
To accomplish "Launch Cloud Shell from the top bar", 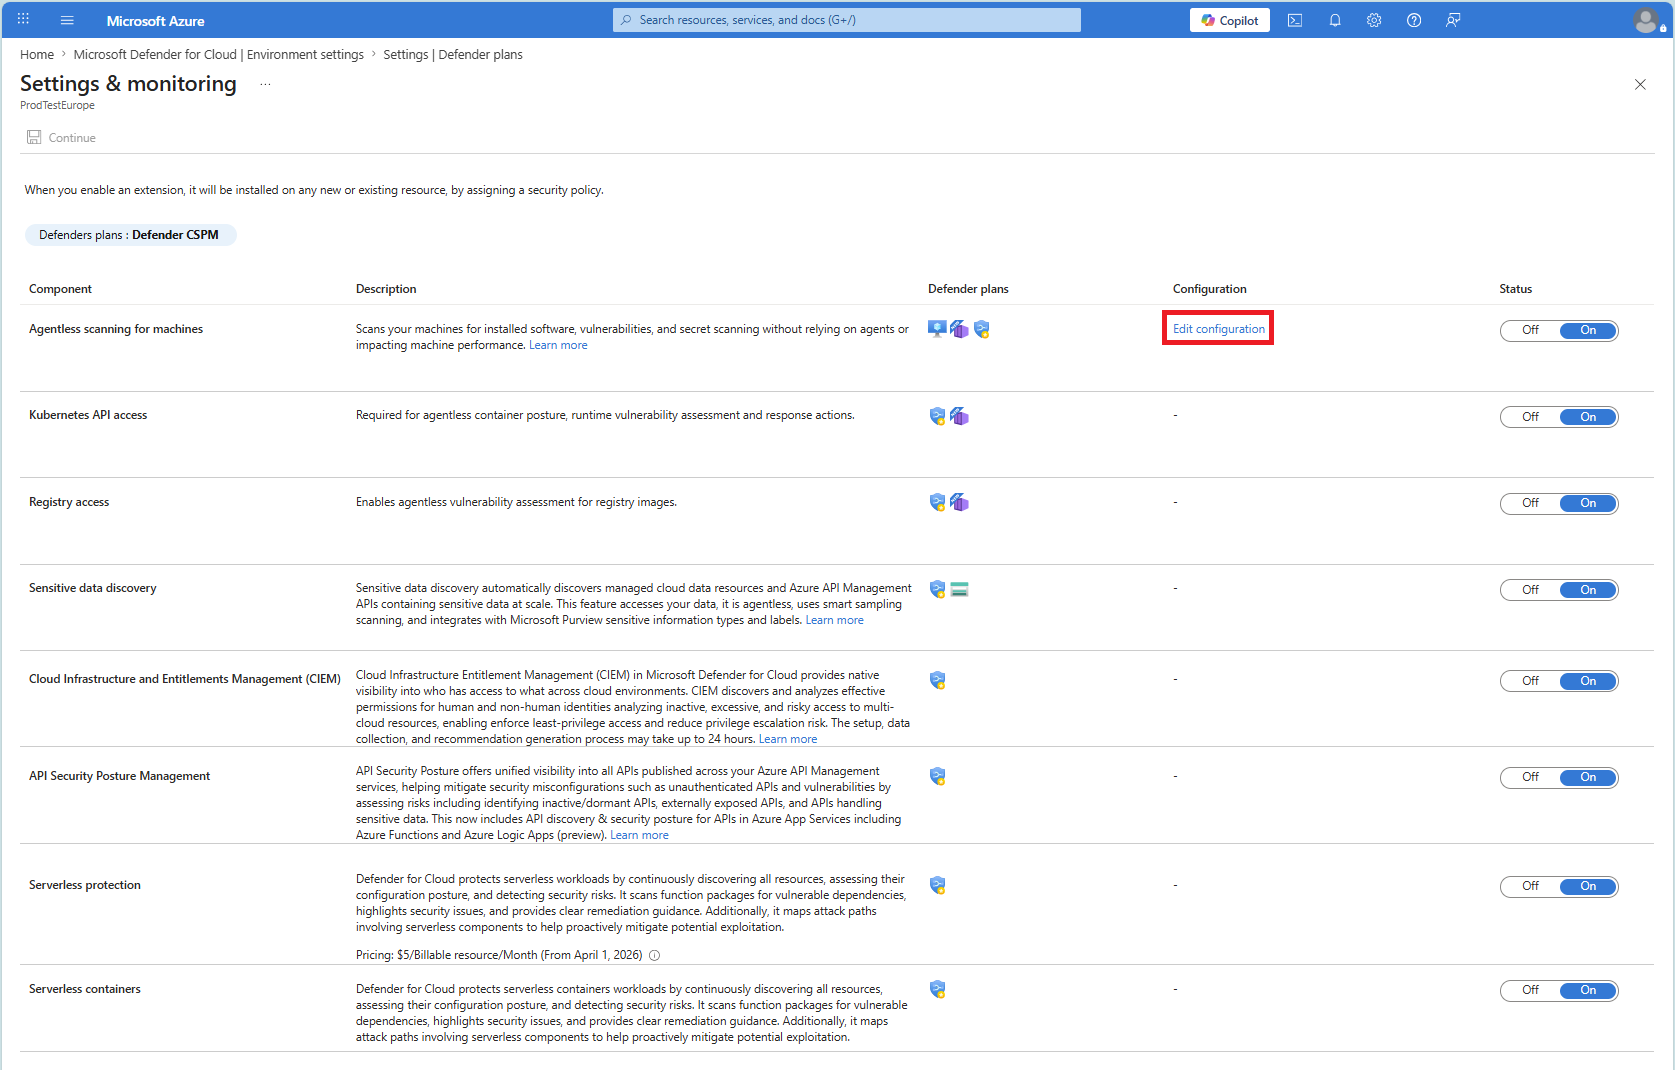I will point(1295,20).
